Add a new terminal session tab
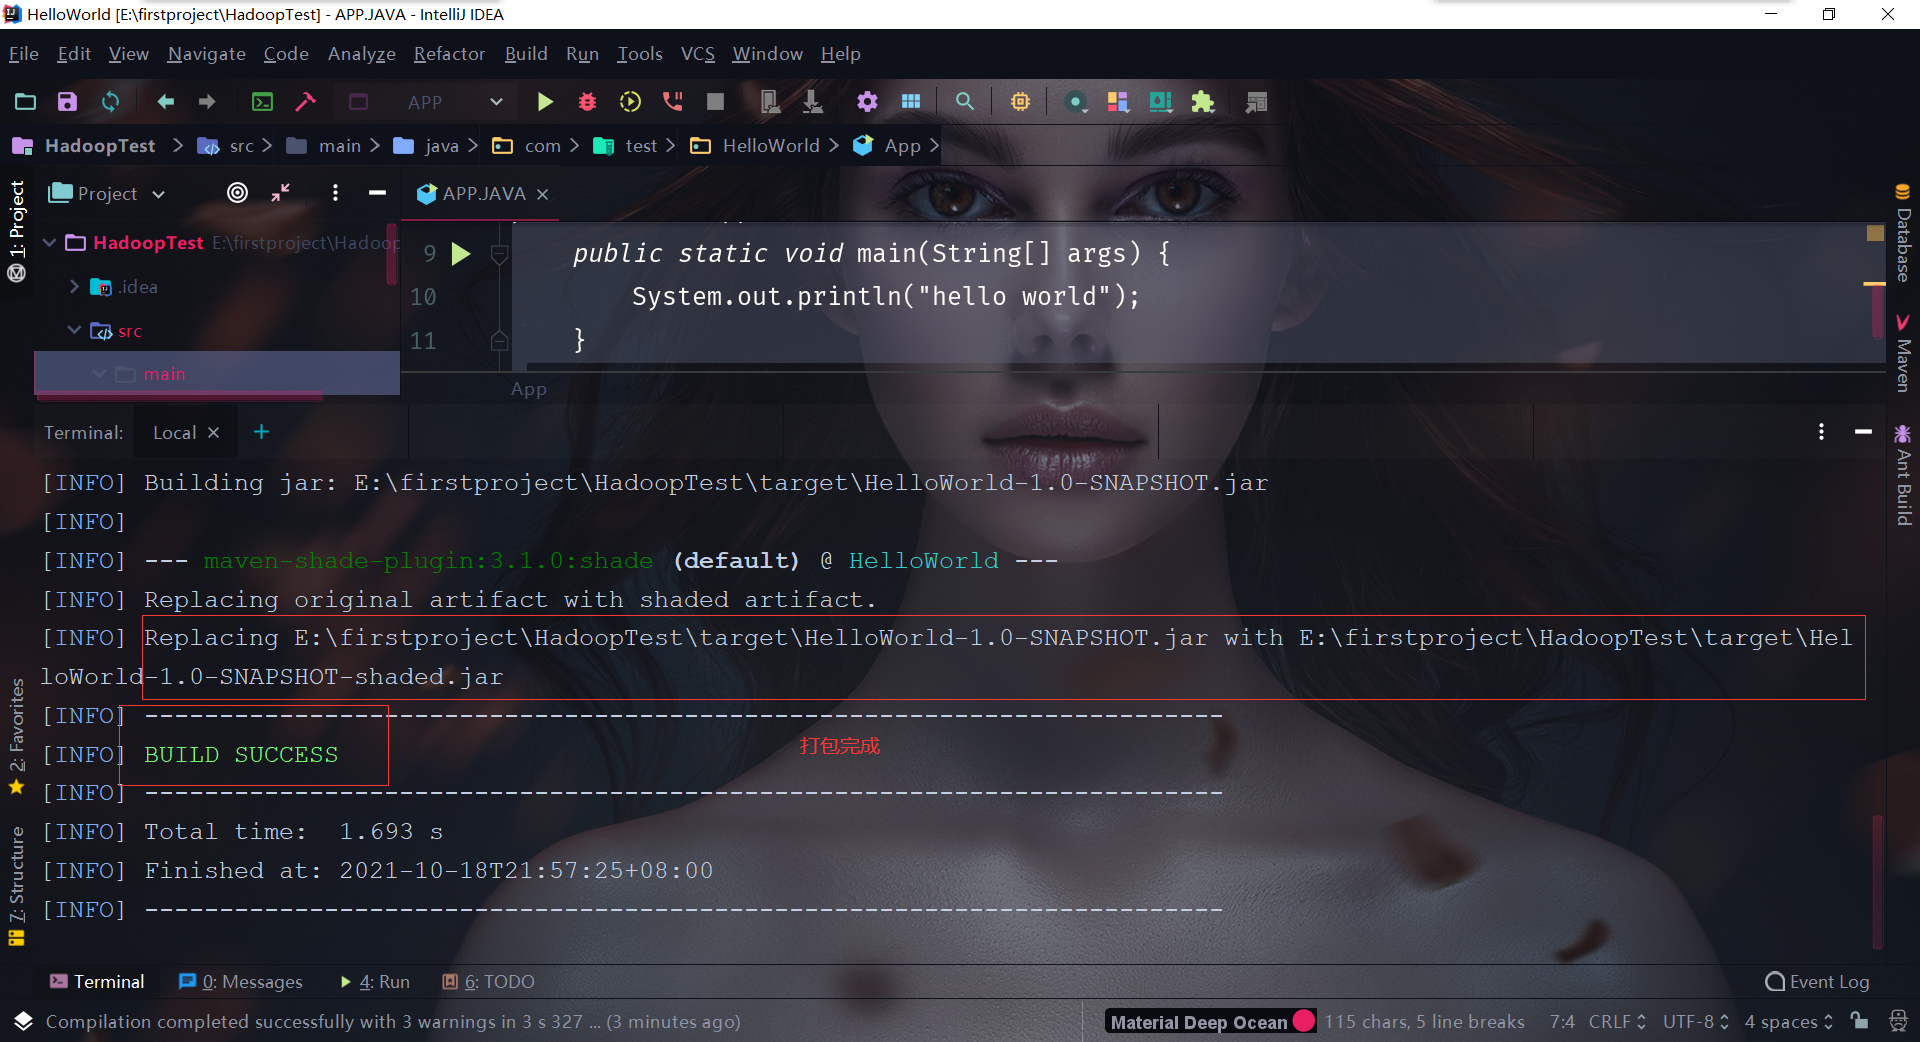 click(x=261, y=432)
